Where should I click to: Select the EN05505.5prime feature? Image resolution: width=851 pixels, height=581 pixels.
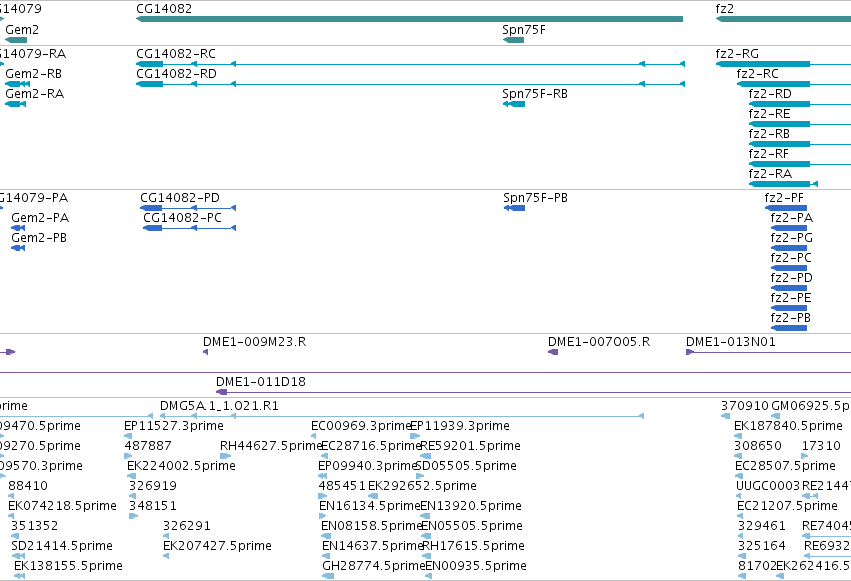(426, 537)
